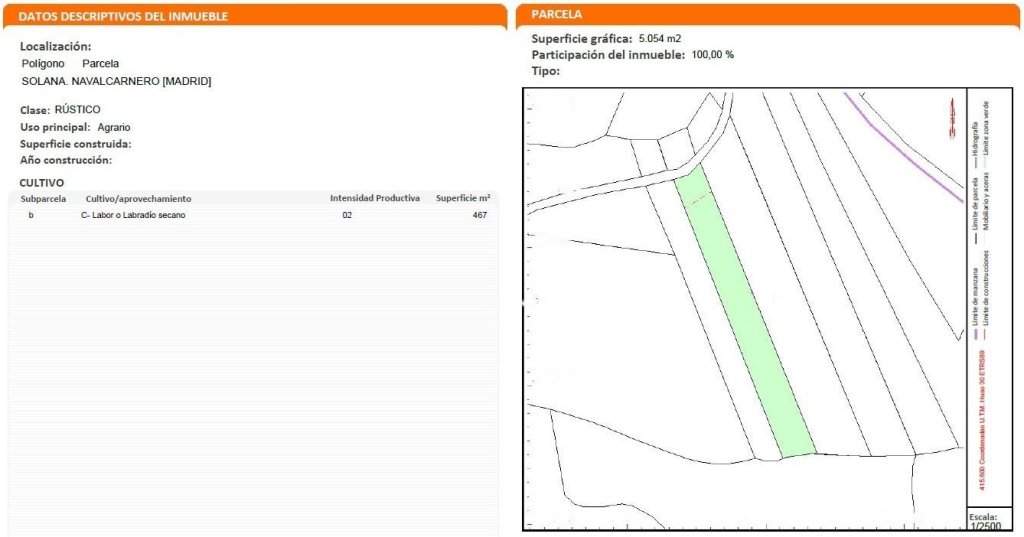Click the 'CULTIVO' section heading
Screen dimensions: 1024x537
click(42, 183)
